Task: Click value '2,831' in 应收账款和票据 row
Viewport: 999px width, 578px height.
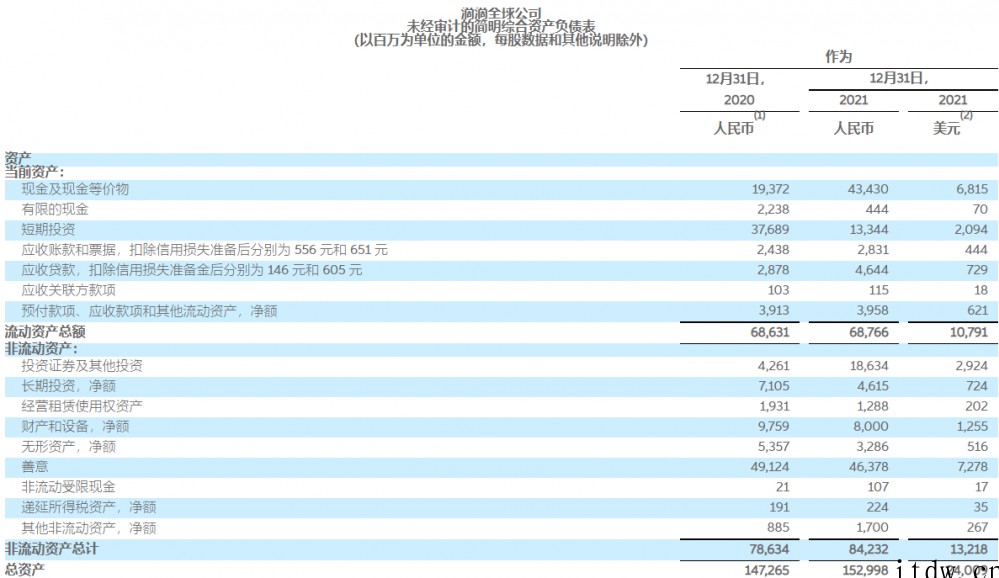Action: 872,250
